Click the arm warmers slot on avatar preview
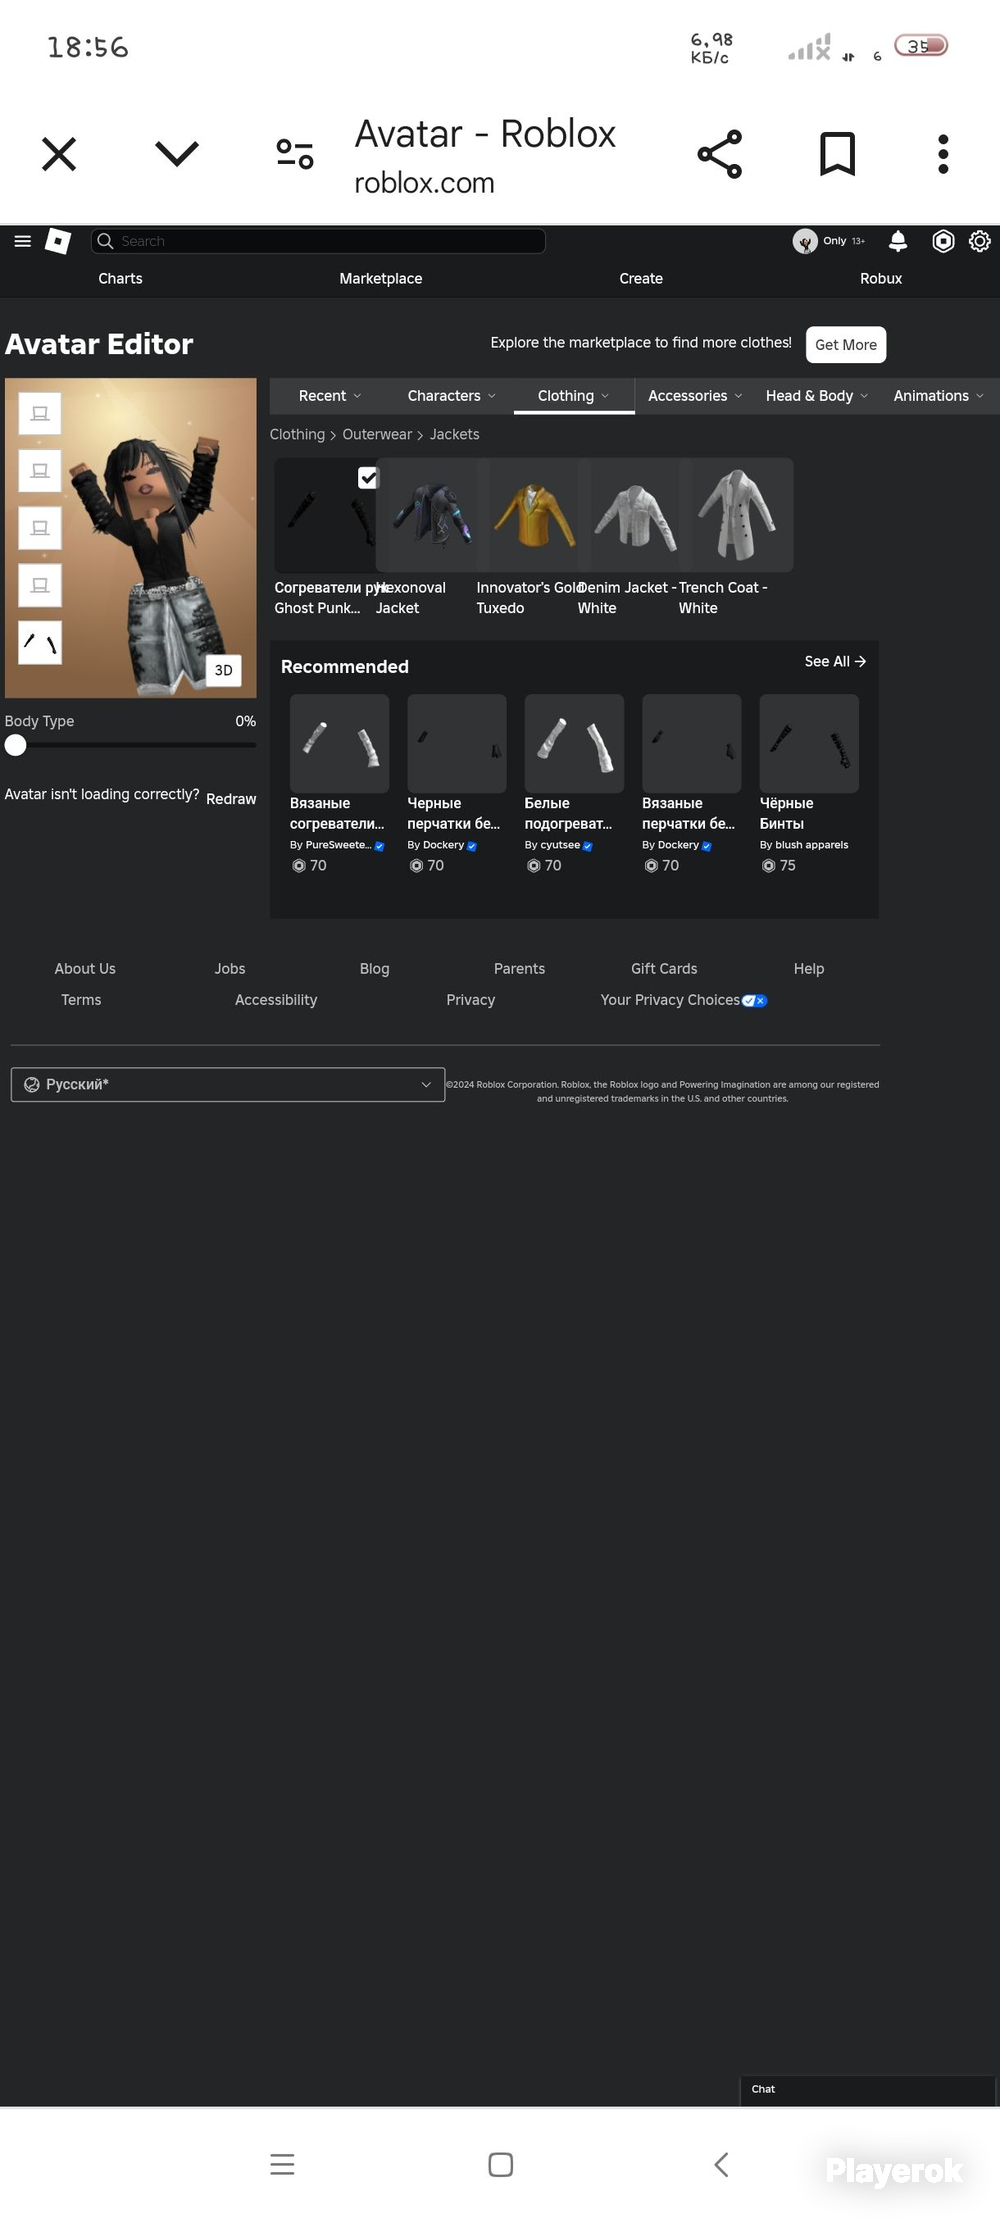 [40, 642]
